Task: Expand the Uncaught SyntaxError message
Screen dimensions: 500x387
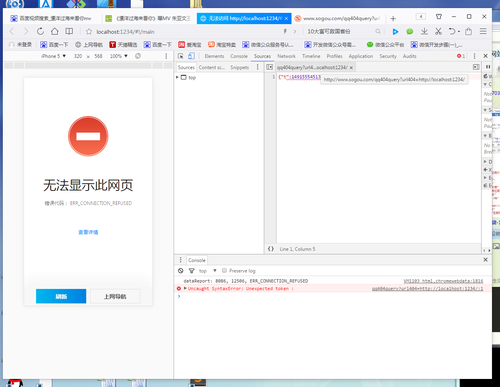Action: (185, 288)
